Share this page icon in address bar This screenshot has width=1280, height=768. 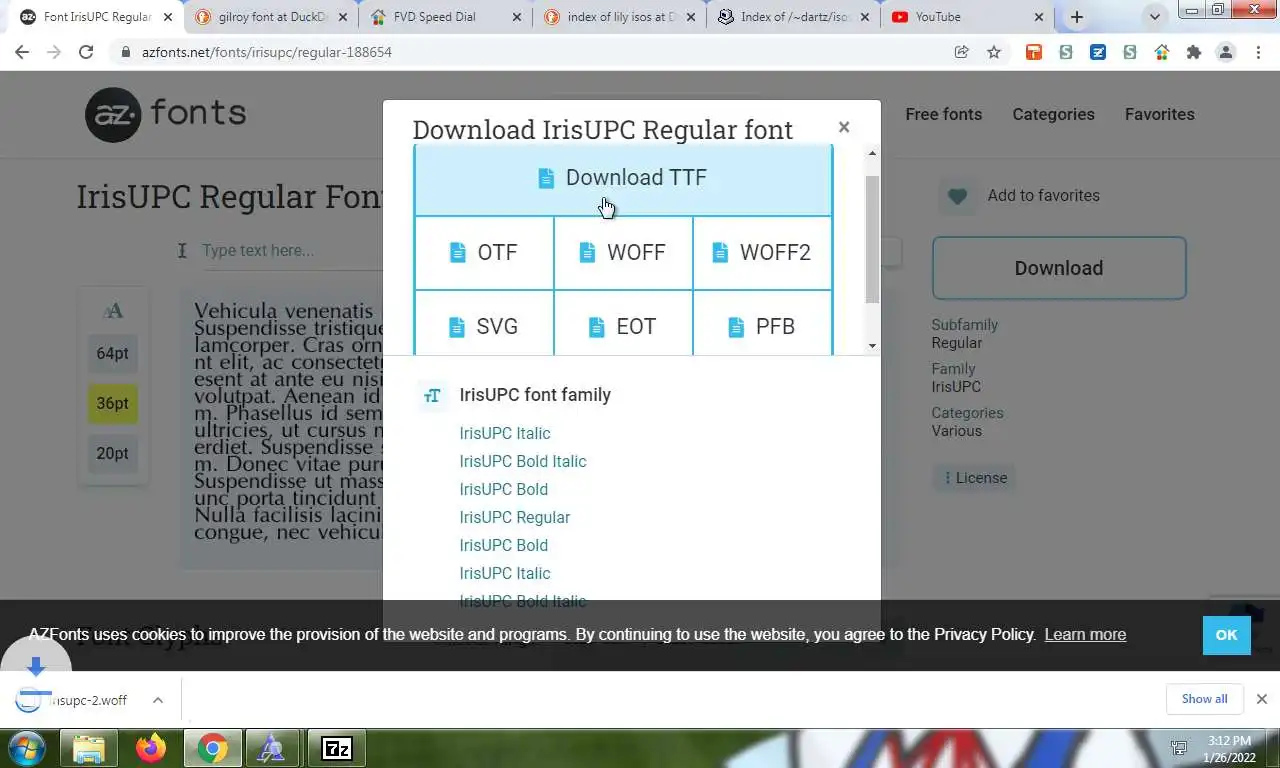[962, 52]
